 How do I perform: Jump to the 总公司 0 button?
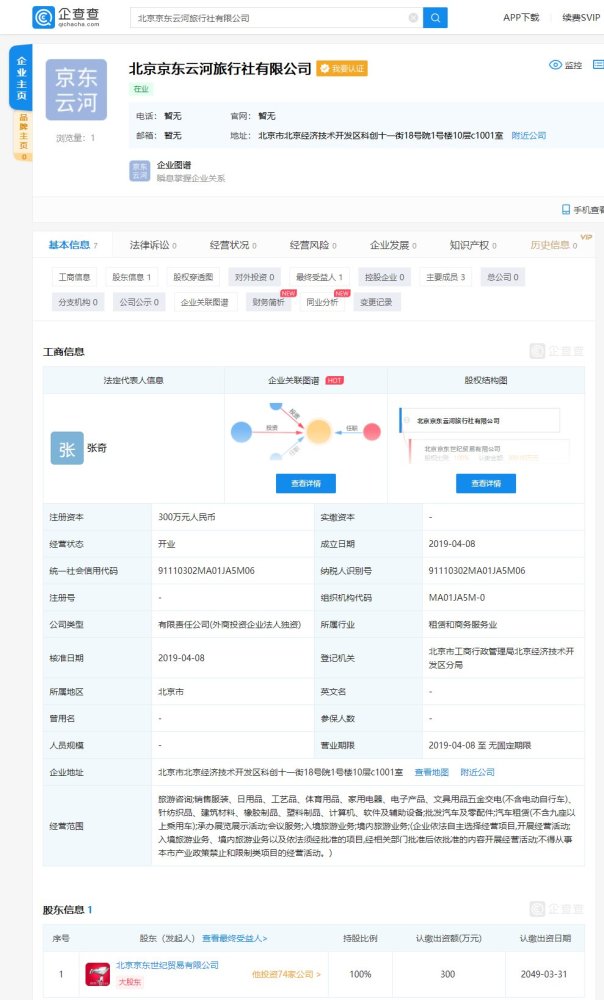(503, 277)
